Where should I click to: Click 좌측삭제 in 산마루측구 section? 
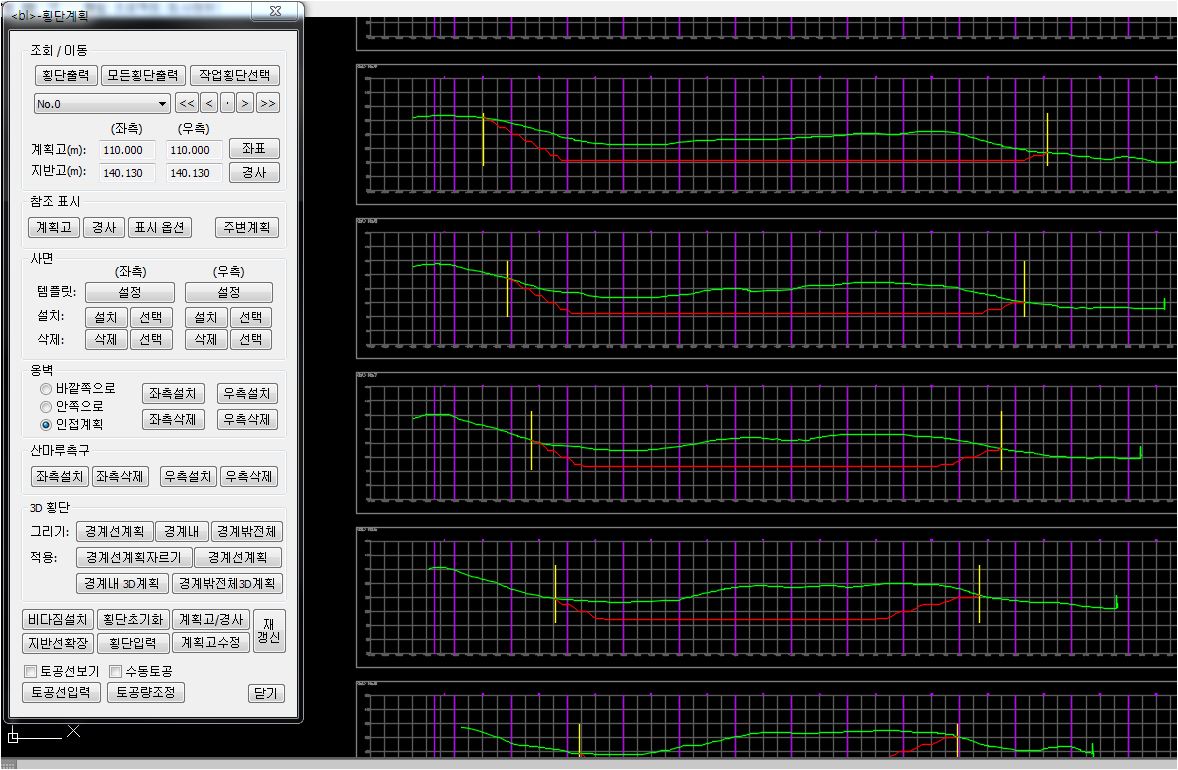pyautogui.click(x=120, y=476)
